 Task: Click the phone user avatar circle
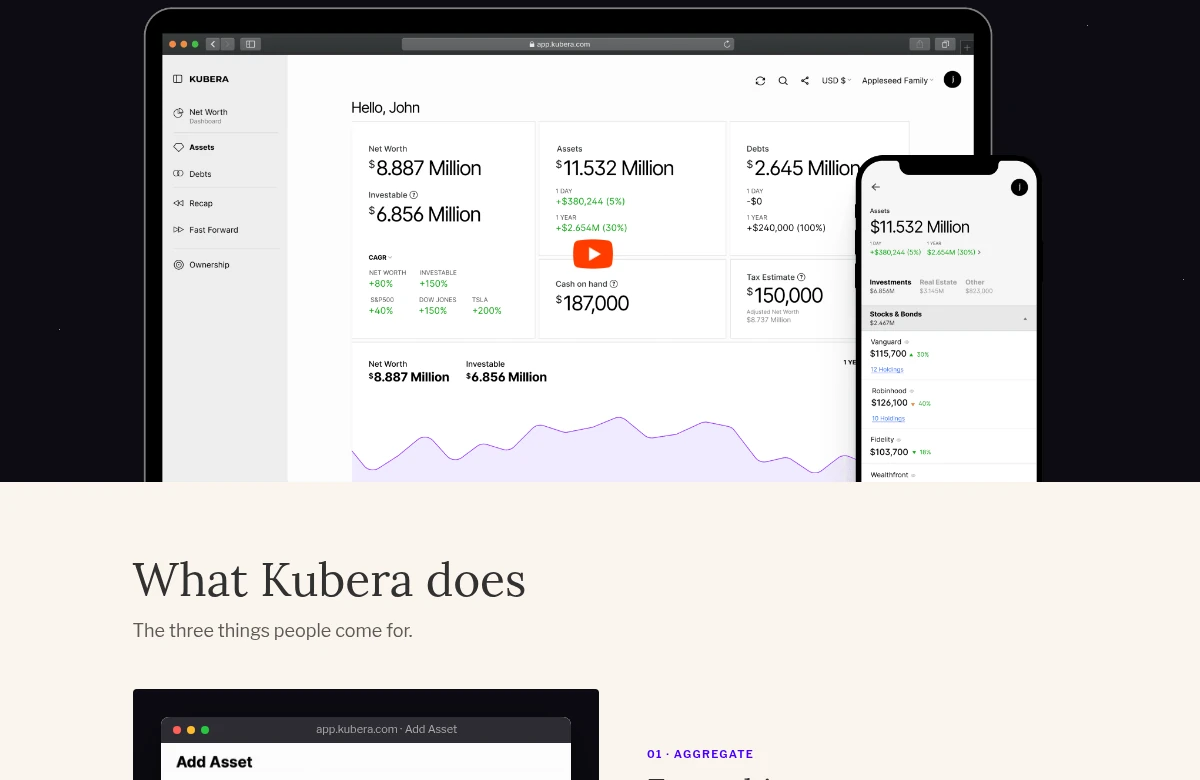pyautogui.click(x=1019, y=187)
